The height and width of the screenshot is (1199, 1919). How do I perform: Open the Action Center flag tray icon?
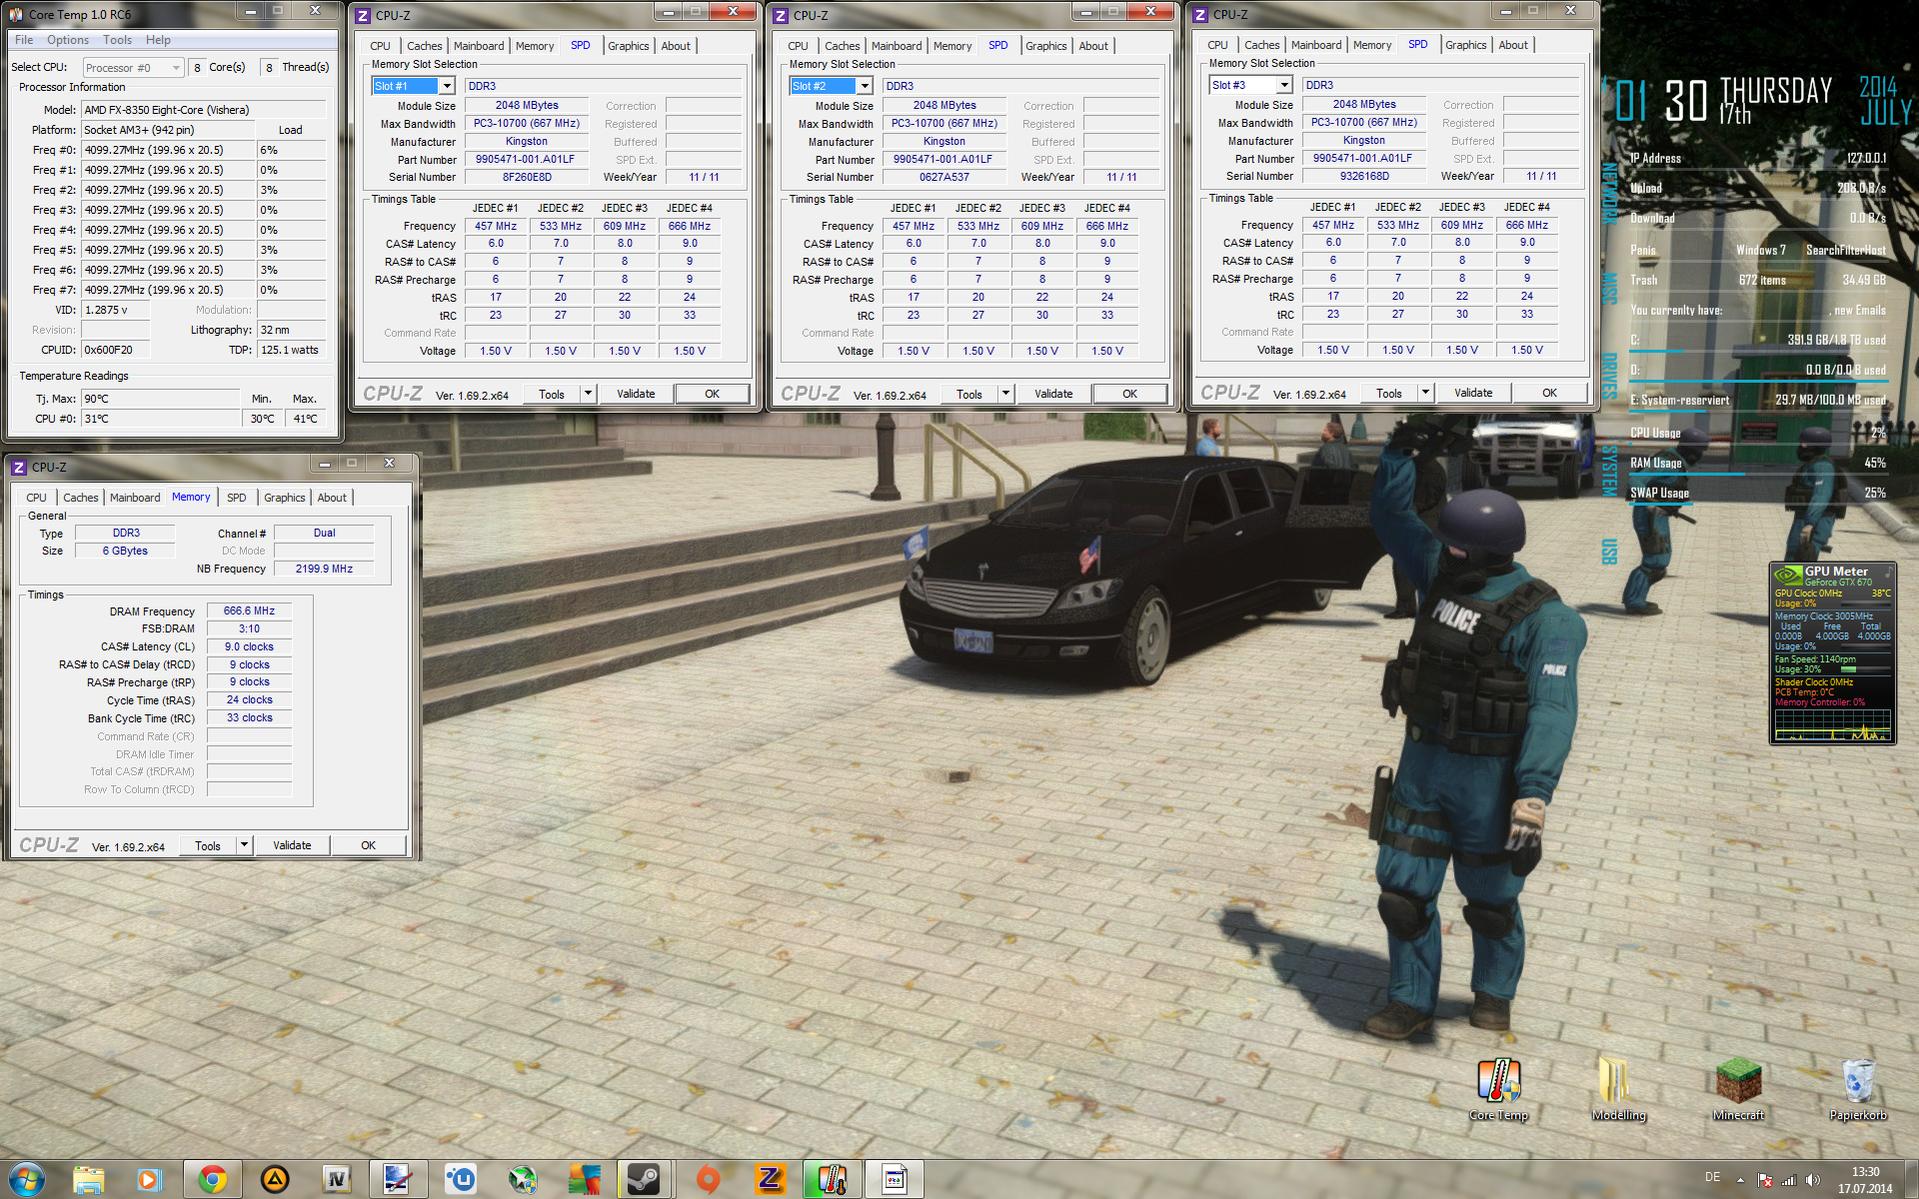1765,1180
